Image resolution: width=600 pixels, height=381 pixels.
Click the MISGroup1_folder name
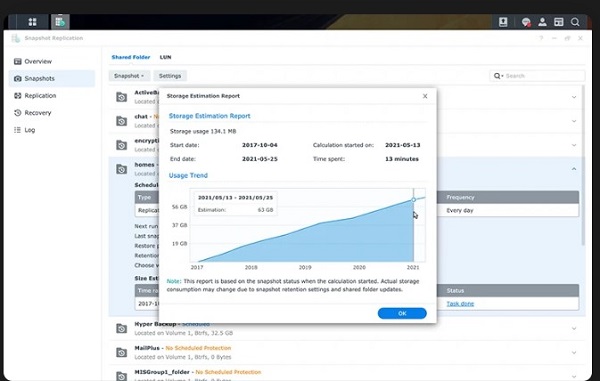click(162, 372)
